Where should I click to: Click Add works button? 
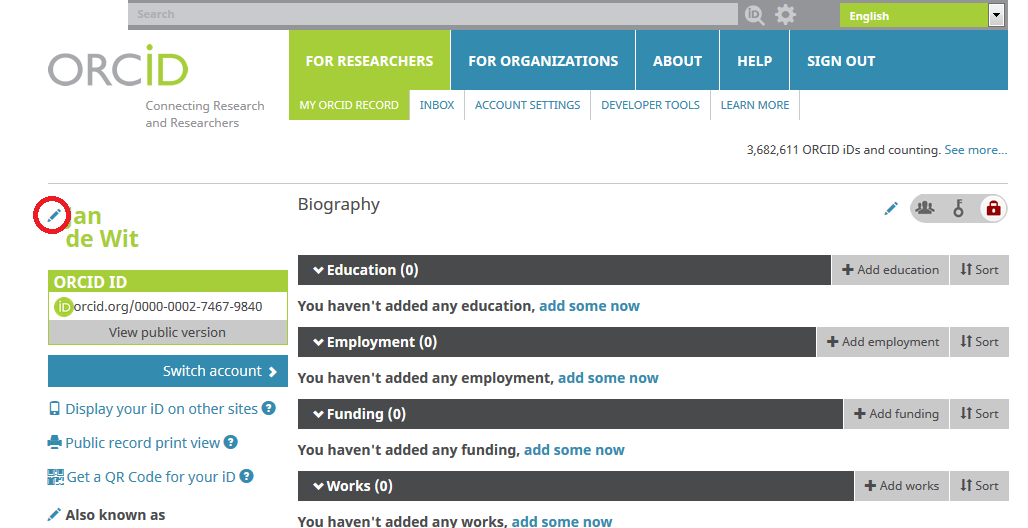[901, 486]
